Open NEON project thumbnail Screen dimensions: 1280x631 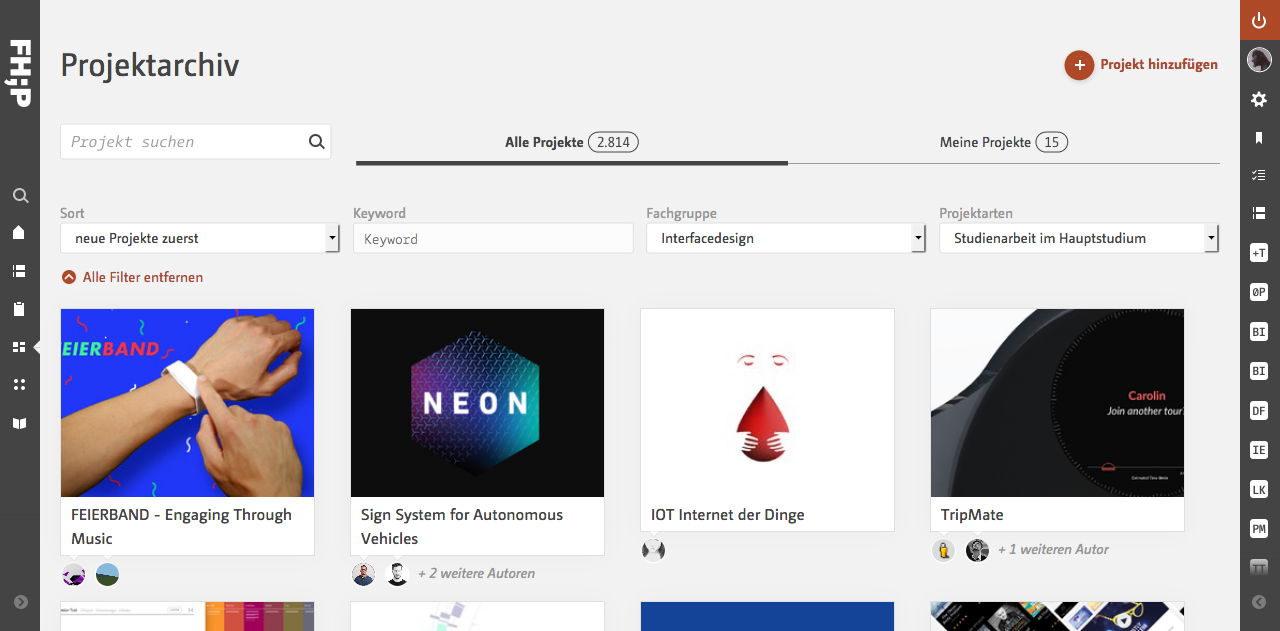478,403
